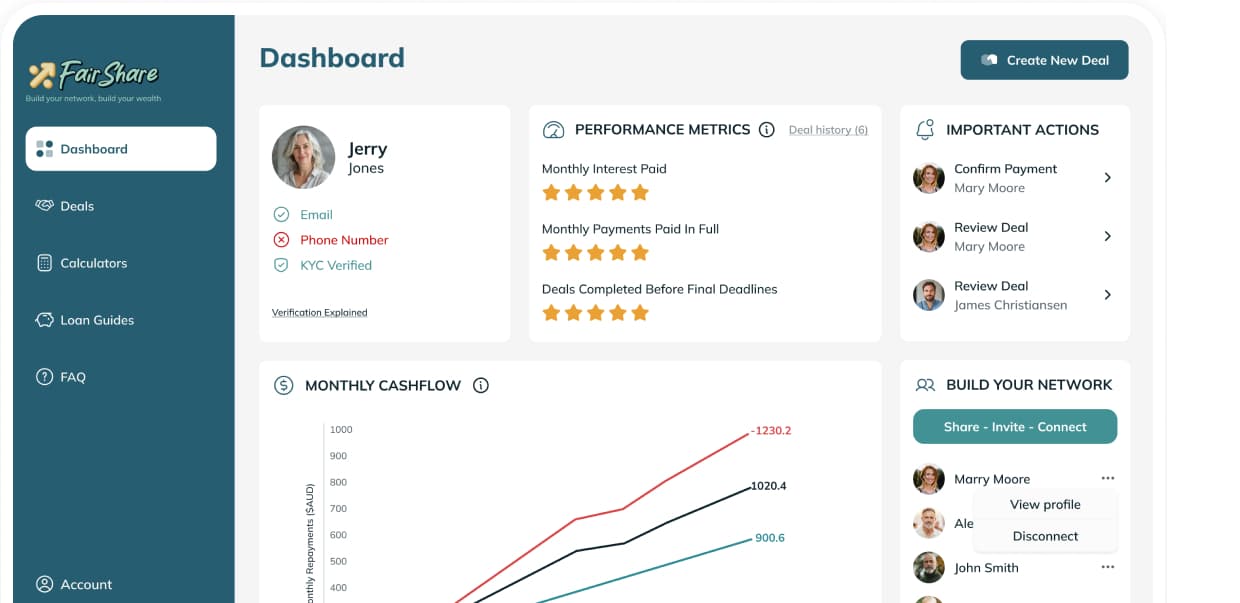Image resolution: width=1240 pixels, height=603 pixels.
Task: Click the Phone Number unverified status icon
Action: (x=281, y=240)
